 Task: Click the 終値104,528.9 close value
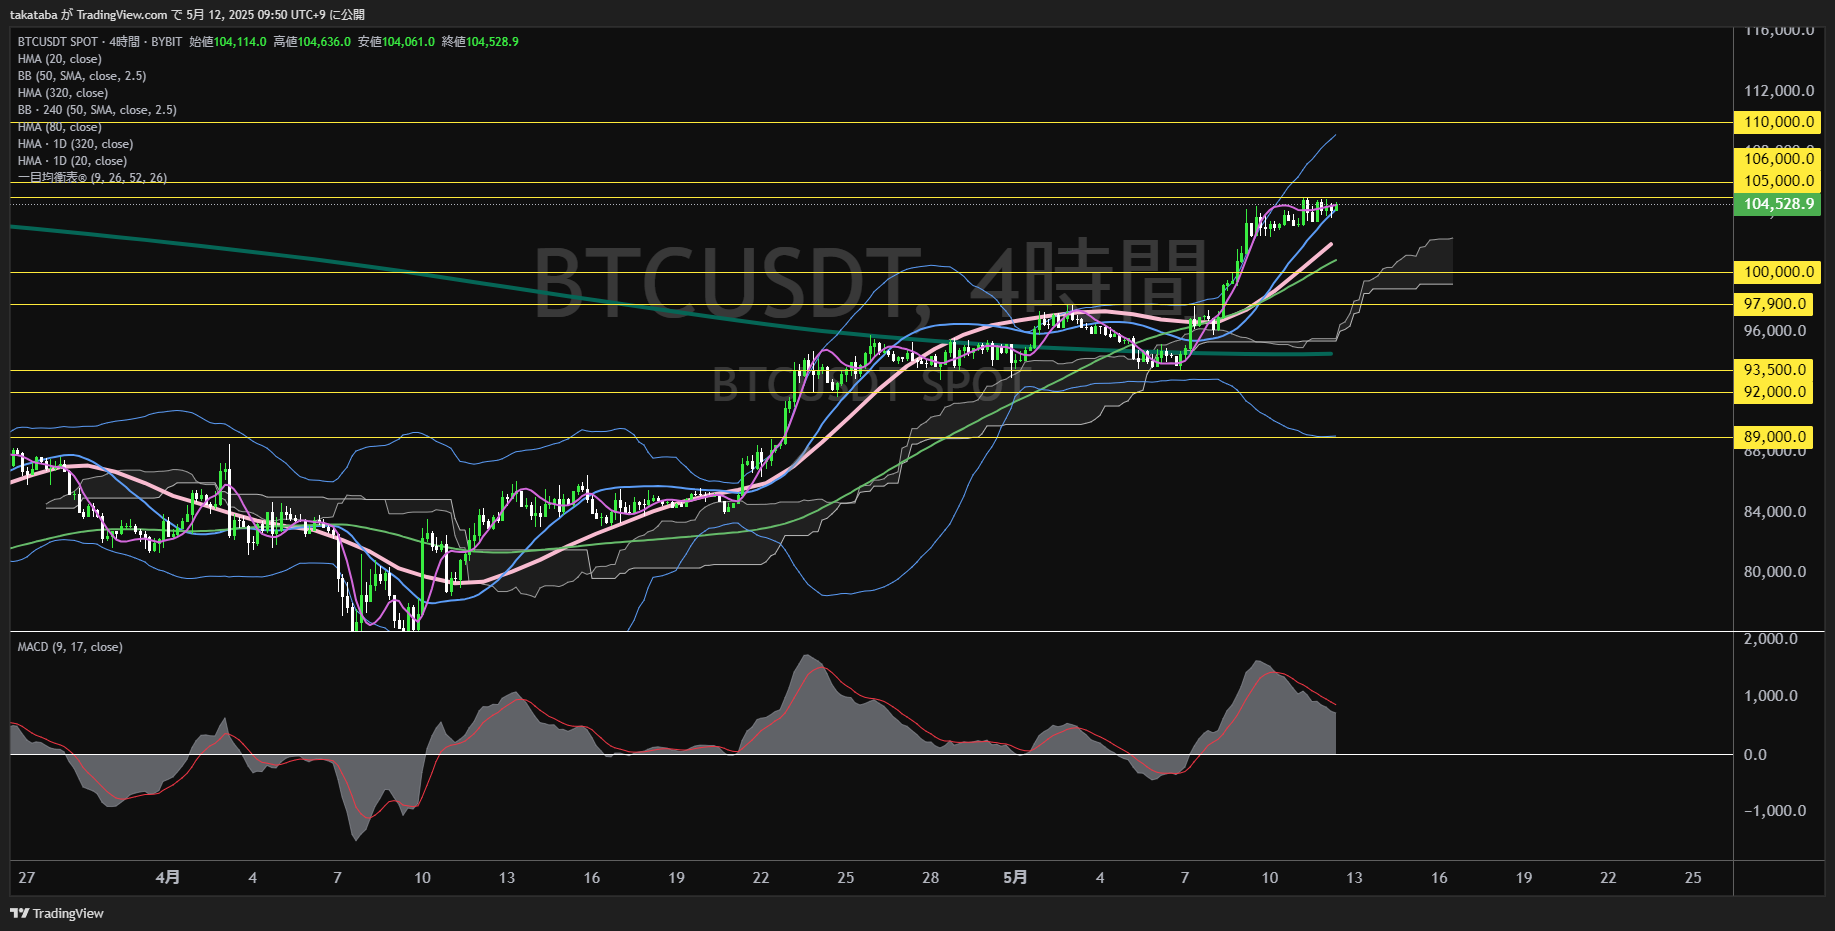[x=480, y=42]
